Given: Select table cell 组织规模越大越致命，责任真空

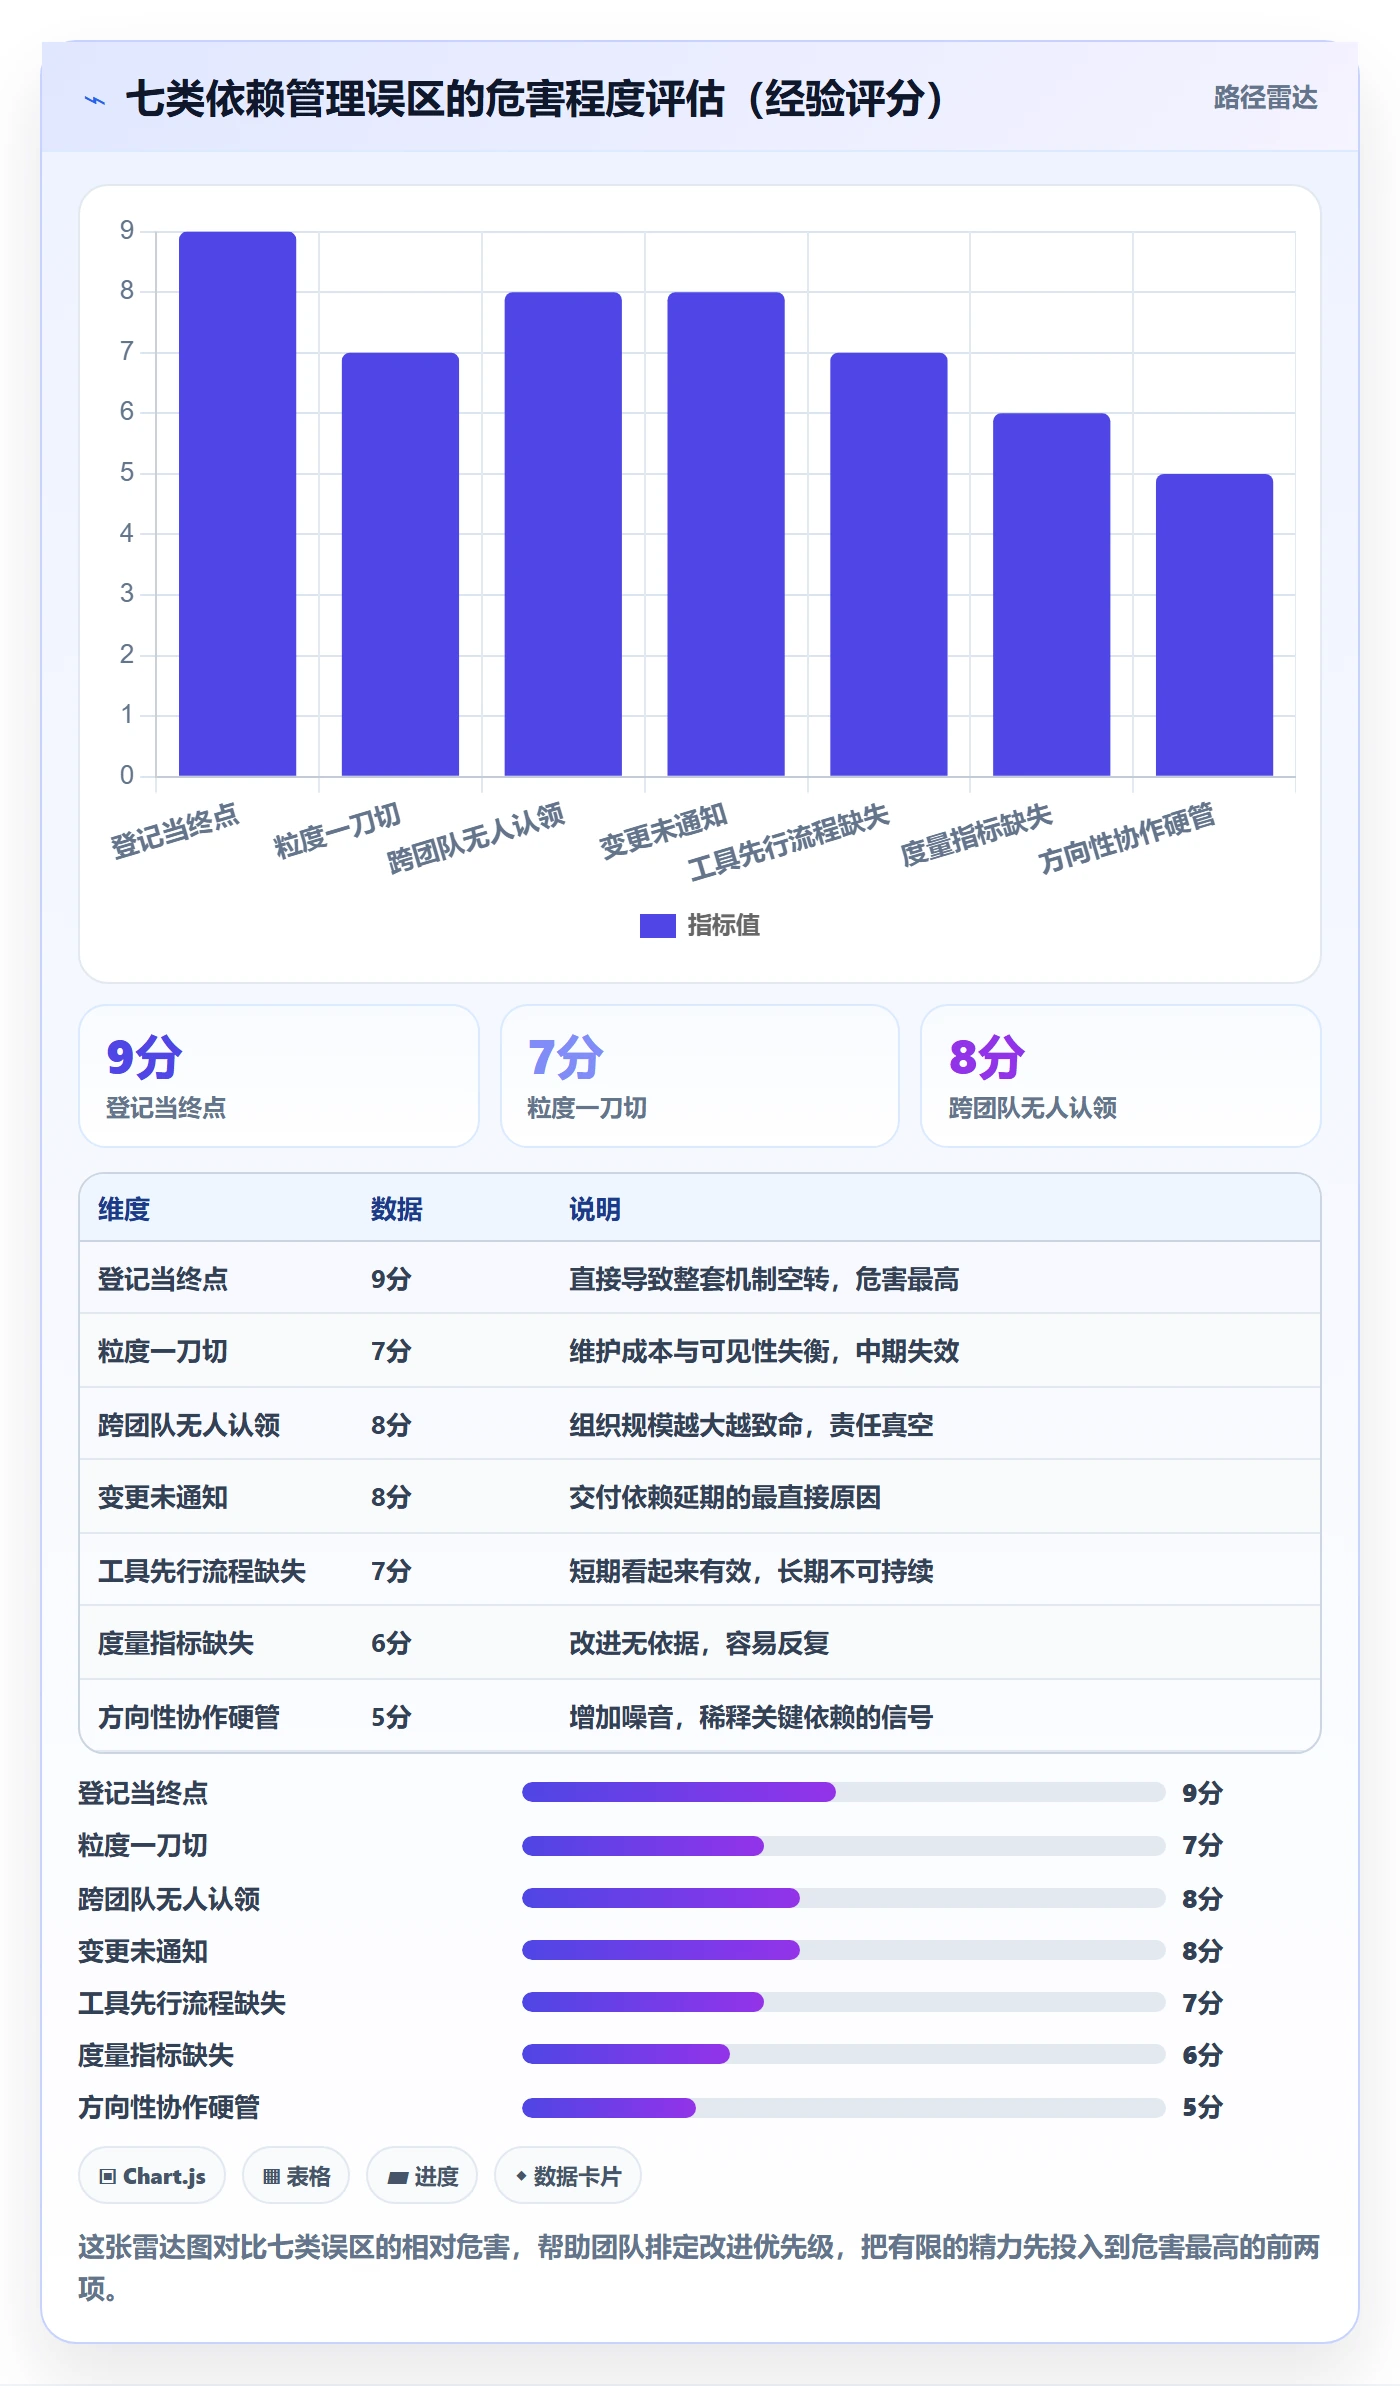Looking at the screenshot, I should (x=751, y=1425).
